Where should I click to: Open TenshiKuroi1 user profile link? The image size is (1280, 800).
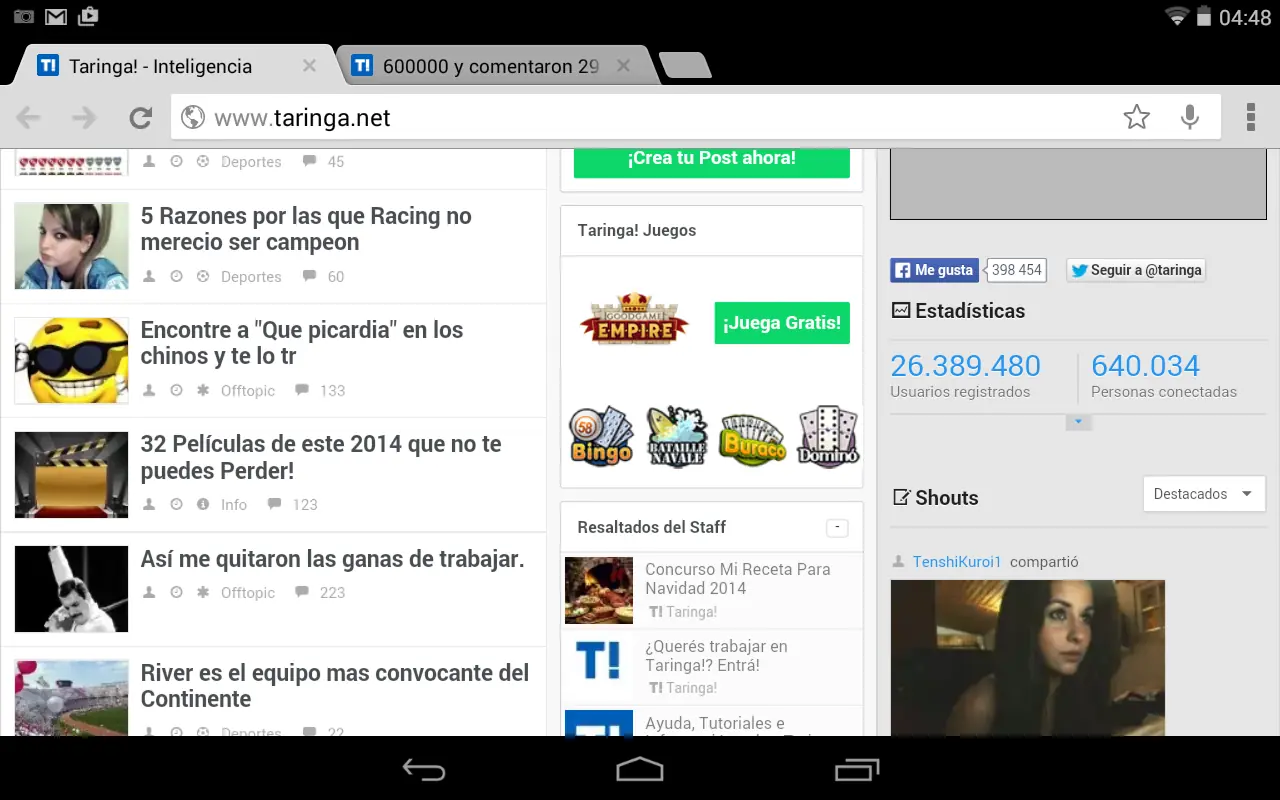[957, 562]
